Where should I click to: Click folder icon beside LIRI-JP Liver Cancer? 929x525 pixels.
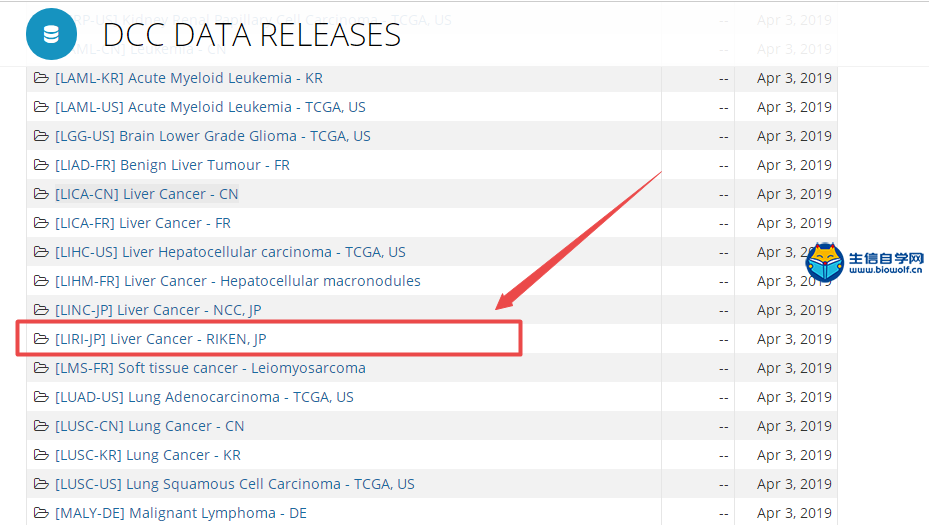point(41,339)
